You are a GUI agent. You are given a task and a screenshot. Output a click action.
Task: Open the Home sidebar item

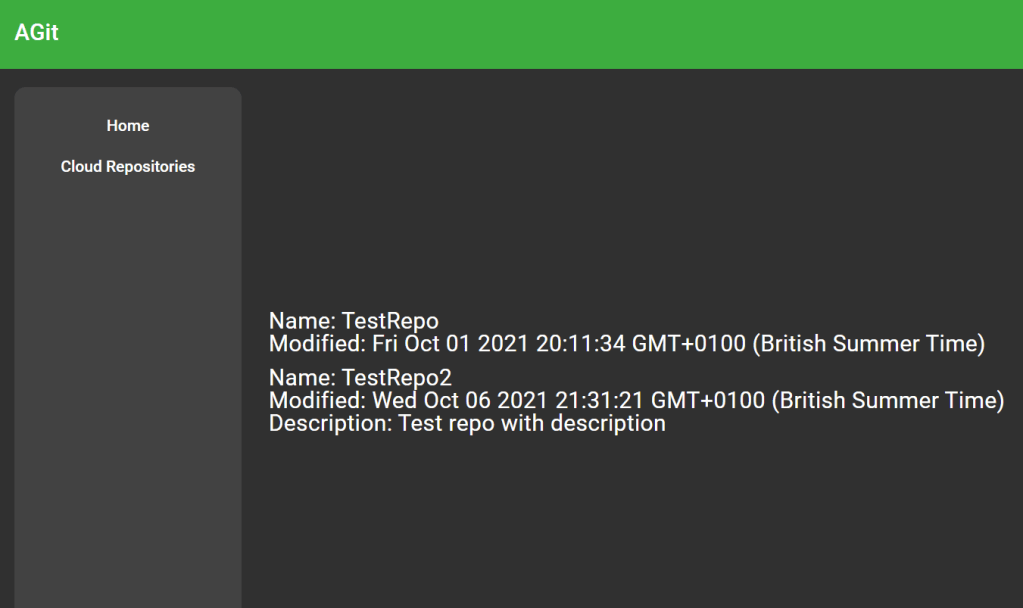(x=128, y=126)
